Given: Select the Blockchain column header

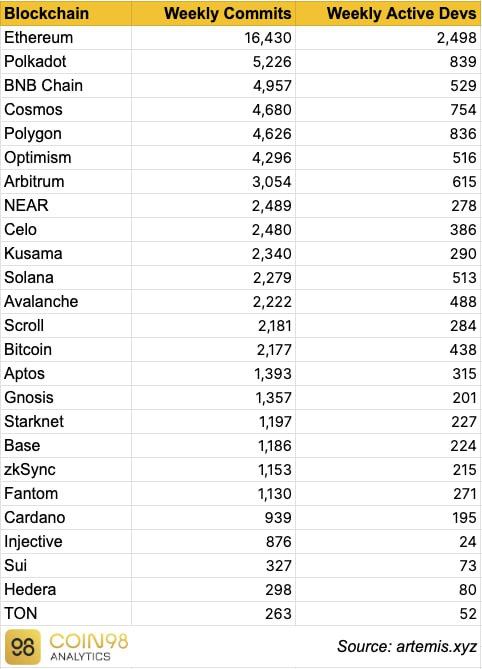Looking at the screenshot, I should pyautogui.click(x=46, y=13).
